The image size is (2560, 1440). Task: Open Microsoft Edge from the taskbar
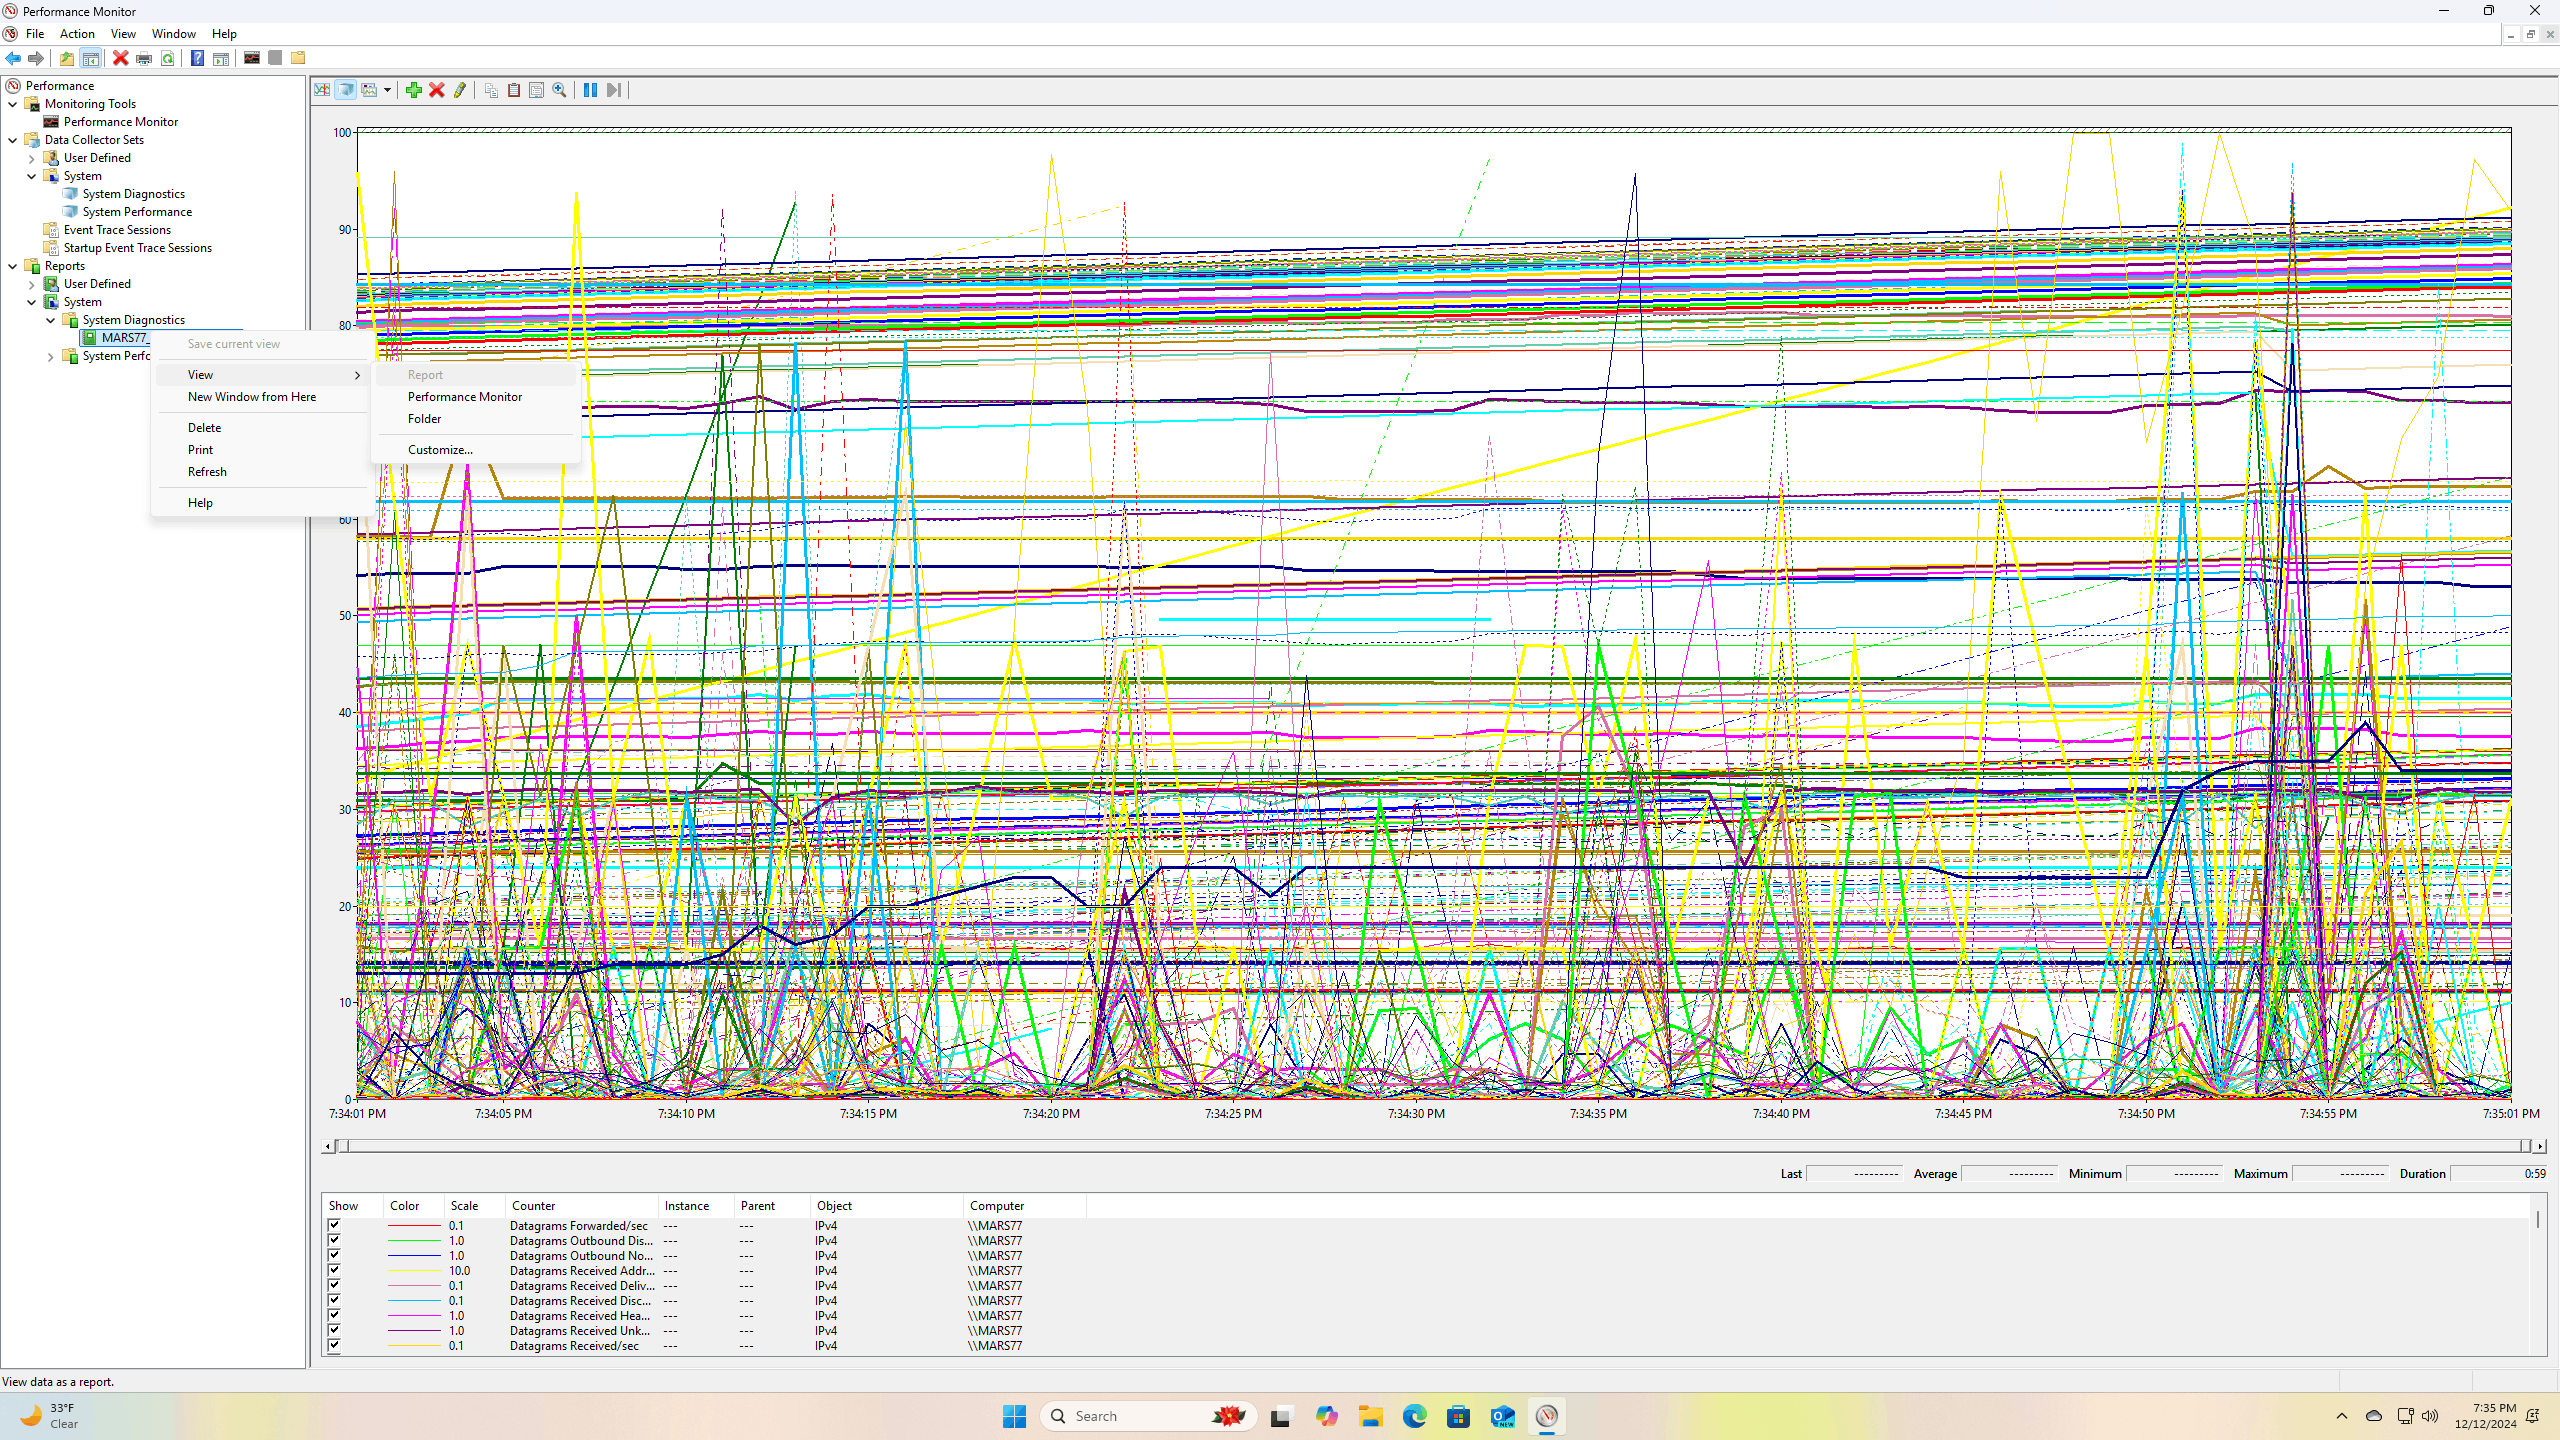pos(1414,1416)
